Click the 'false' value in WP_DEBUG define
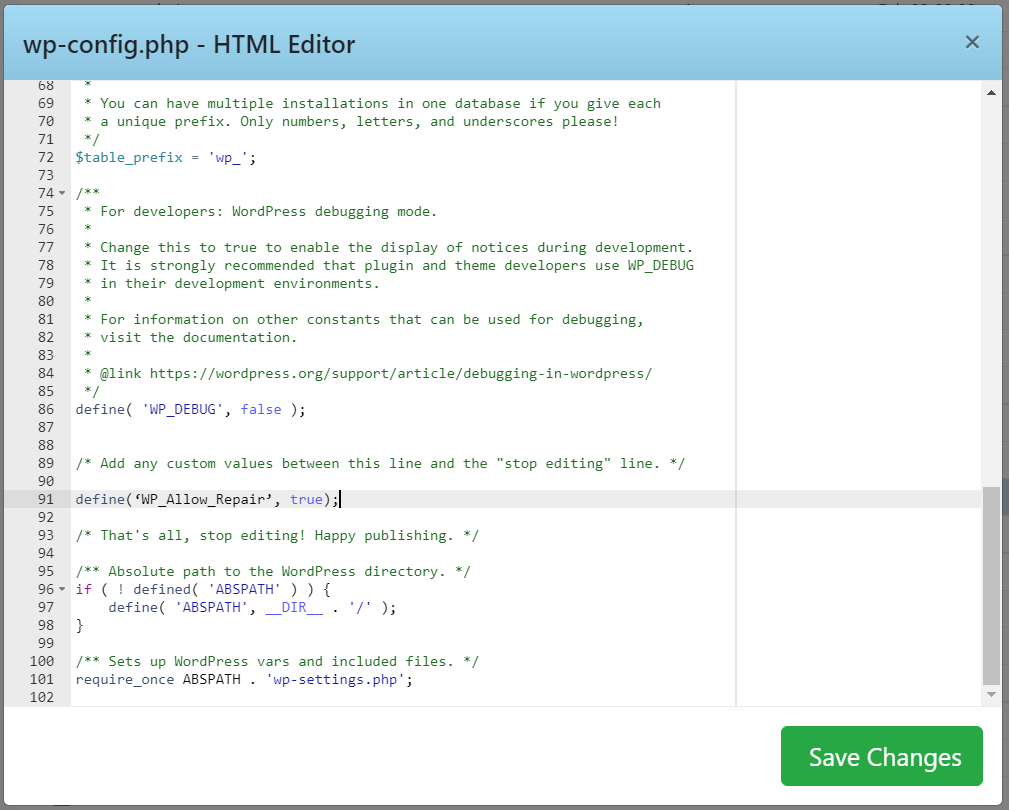Image resolution: width=1009 pixels, height=810 pixels. click(x=261, y=409)
